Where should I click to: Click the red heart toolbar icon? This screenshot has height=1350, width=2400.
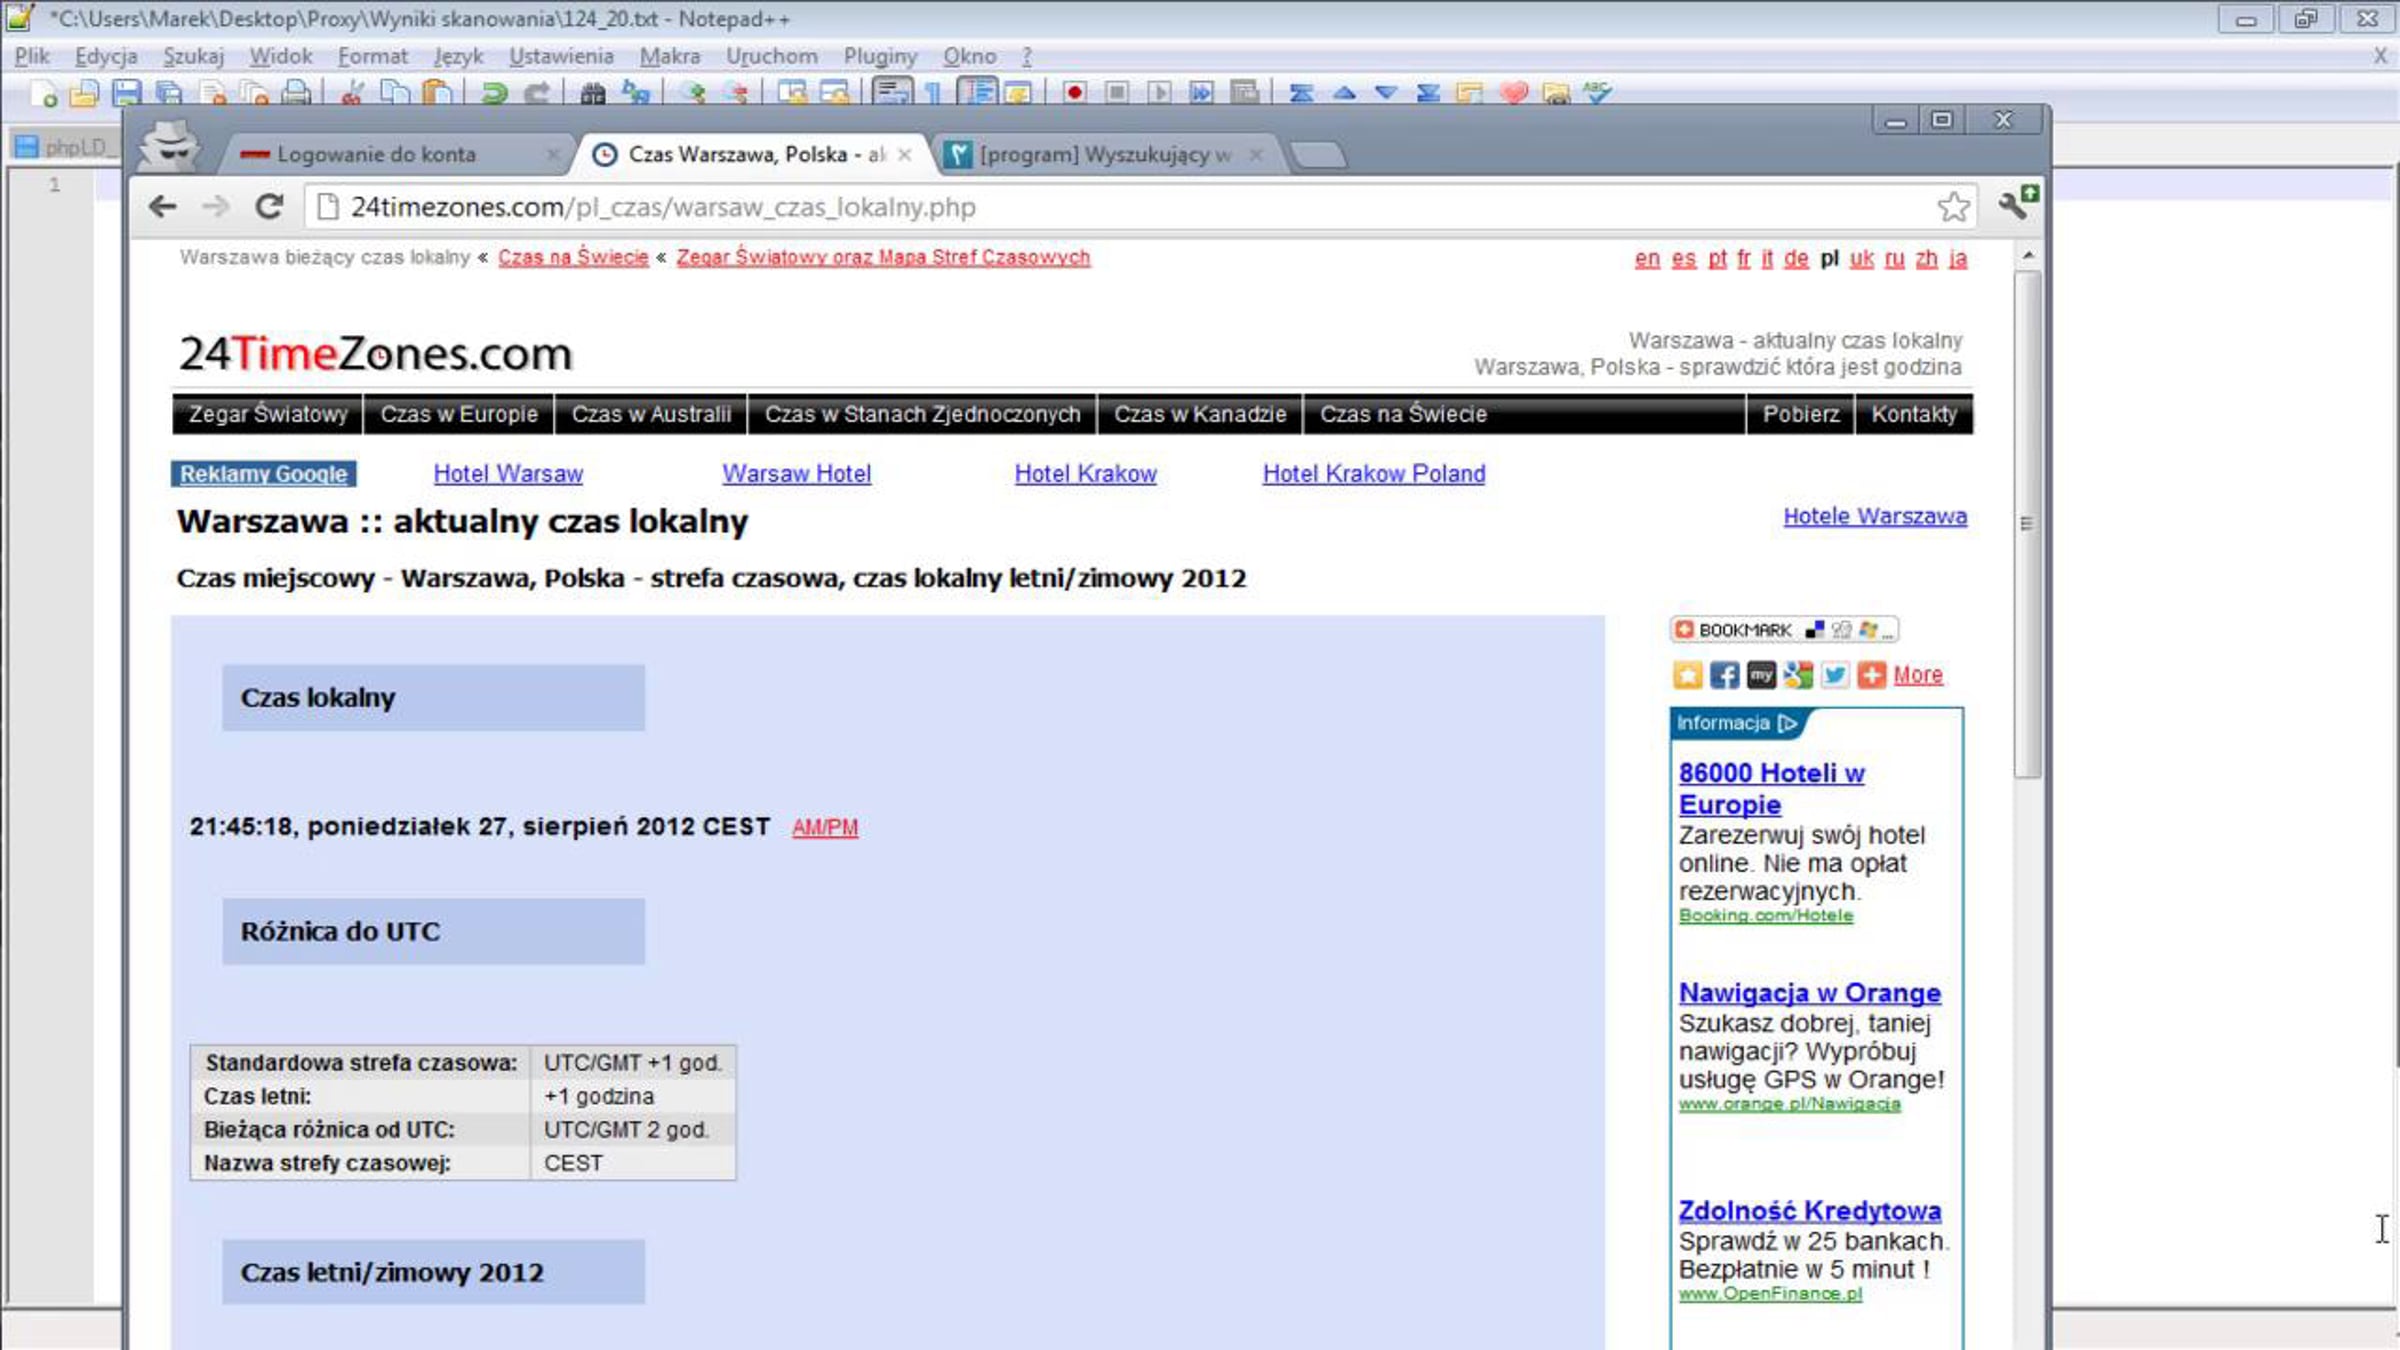1514,93
